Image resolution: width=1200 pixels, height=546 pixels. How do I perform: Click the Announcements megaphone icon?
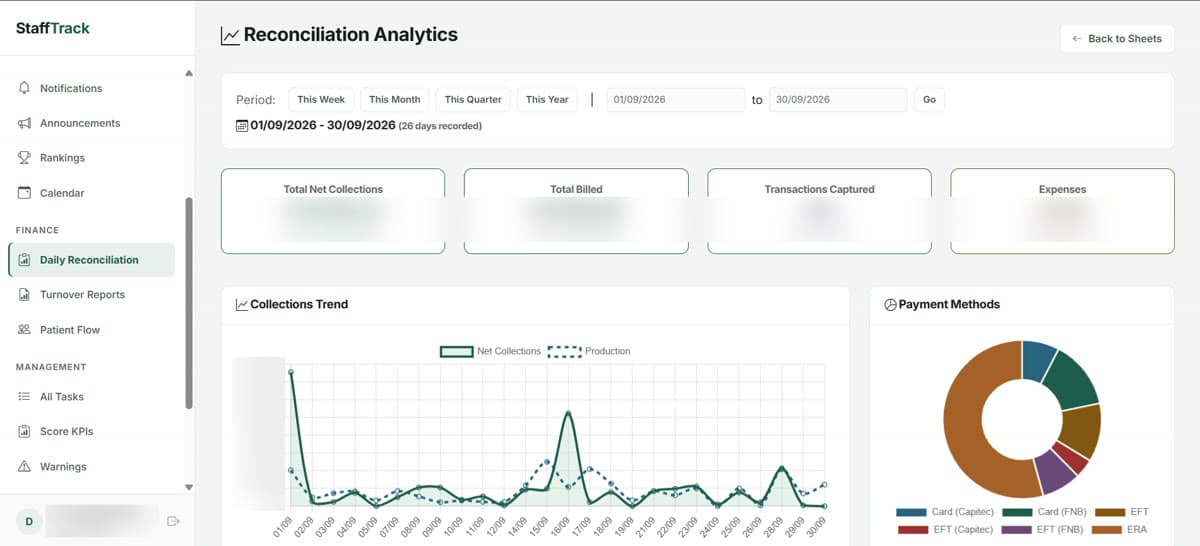(24, 123)
